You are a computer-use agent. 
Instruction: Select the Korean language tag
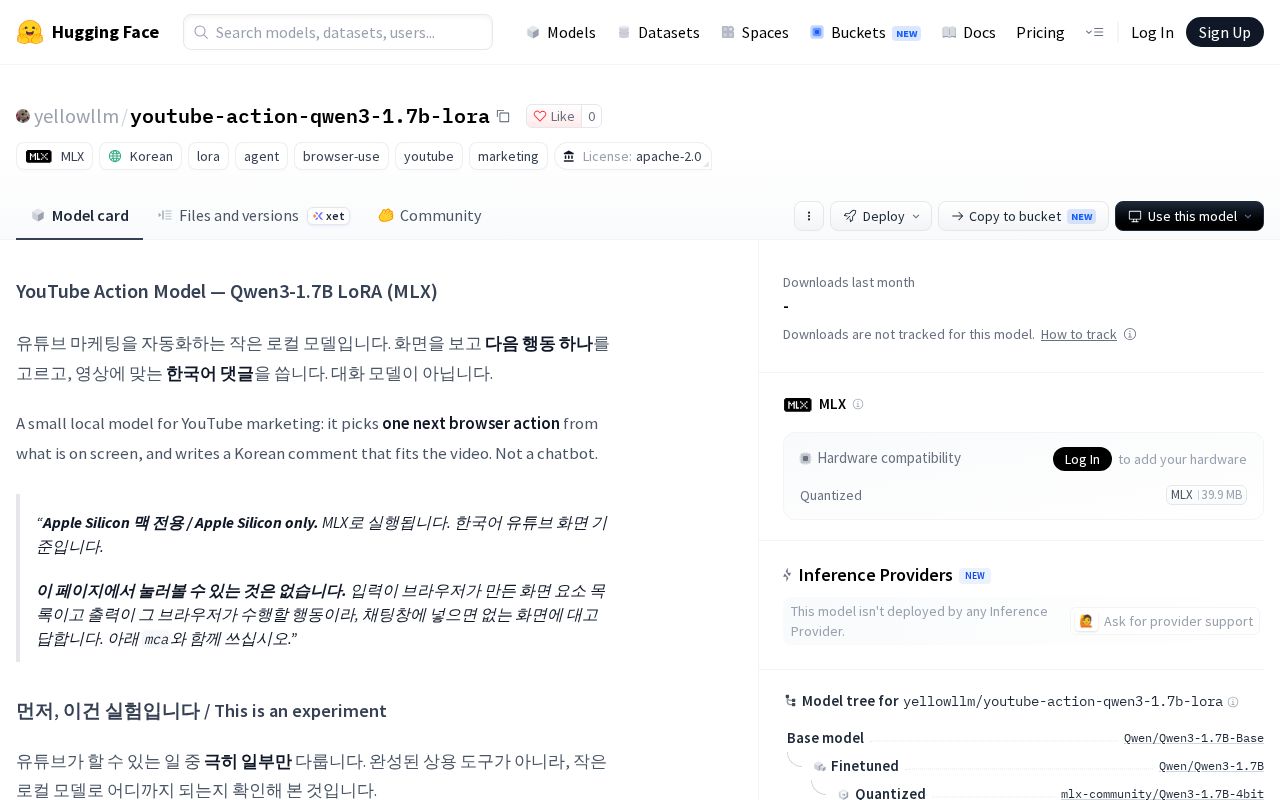141,156
